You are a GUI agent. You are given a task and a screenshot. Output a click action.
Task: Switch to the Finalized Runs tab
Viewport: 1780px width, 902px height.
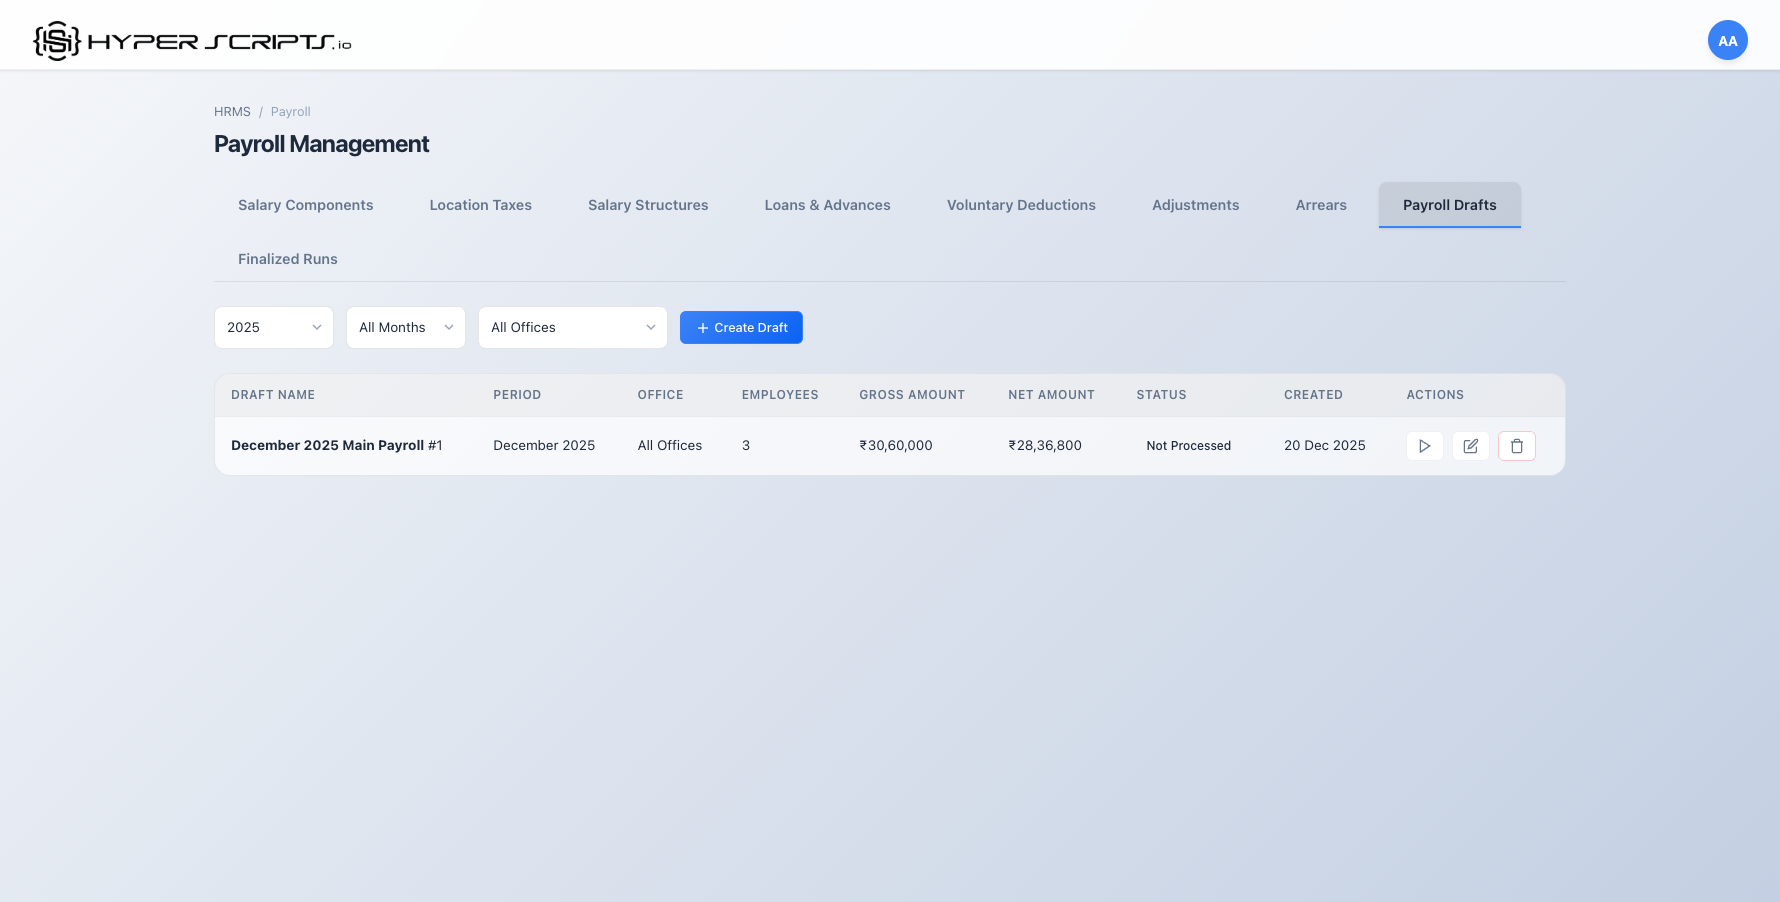(287, 259)
